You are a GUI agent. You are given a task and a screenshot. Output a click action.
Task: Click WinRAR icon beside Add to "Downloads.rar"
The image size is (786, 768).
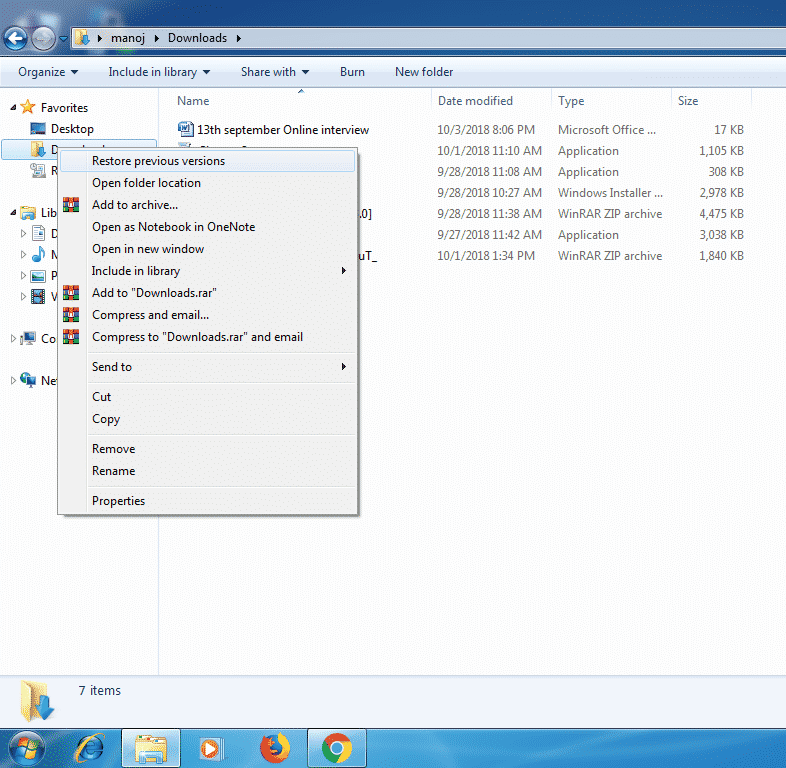point(71,293)
